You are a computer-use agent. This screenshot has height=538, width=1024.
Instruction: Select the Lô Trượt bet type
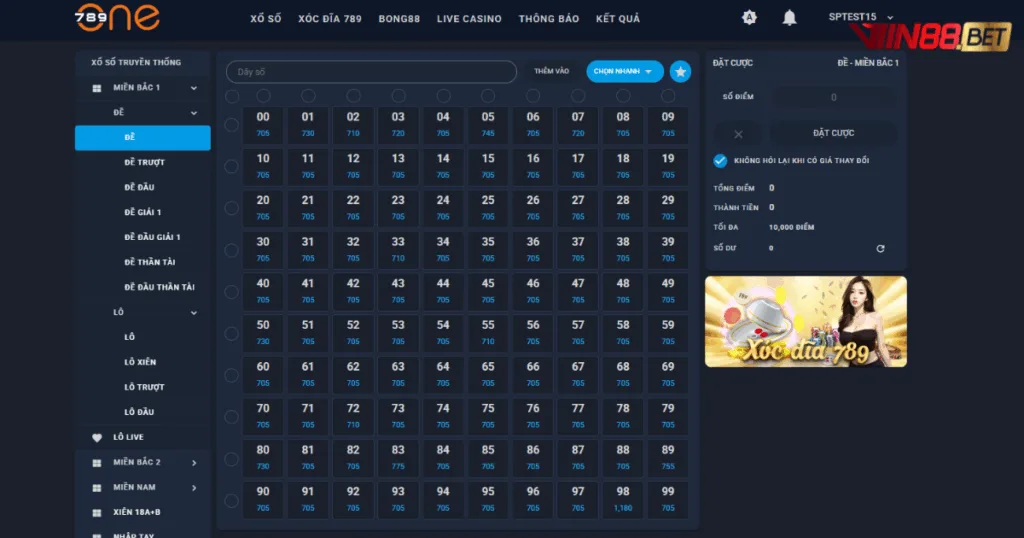[x=144, y=387]
